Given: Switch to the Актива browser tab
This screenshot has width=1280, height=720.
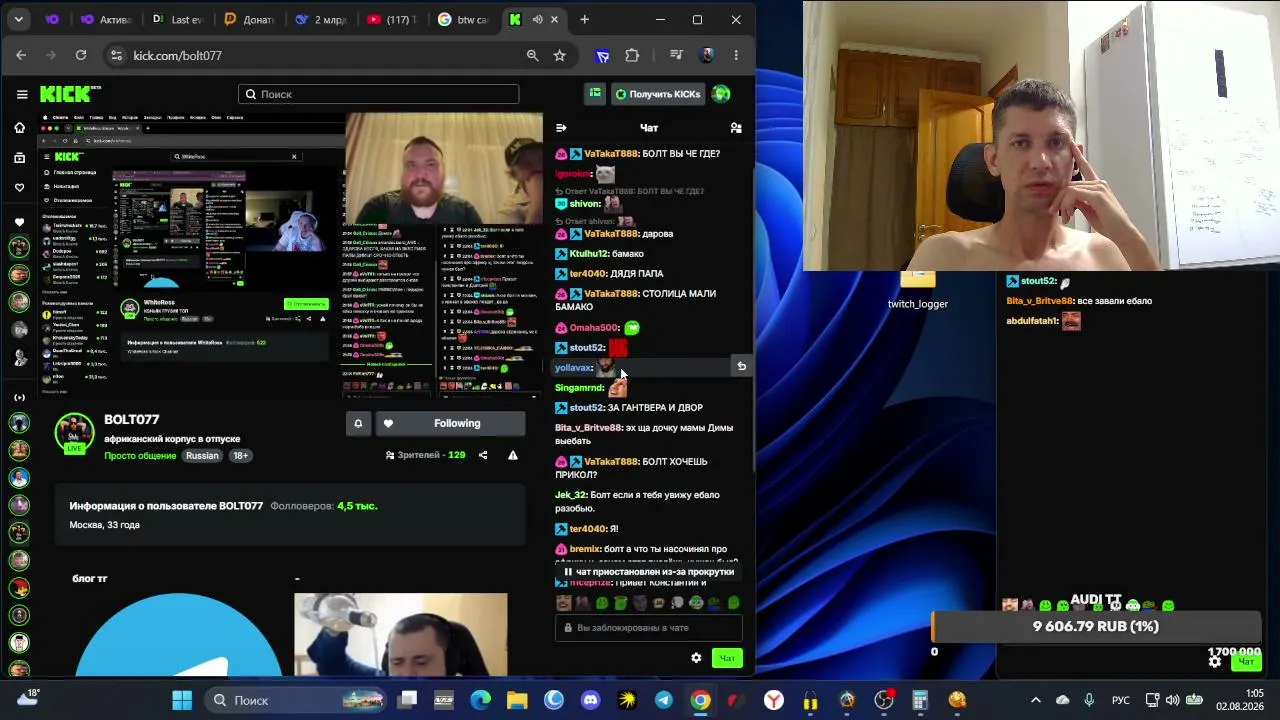Looking at the screenshot, I should coord(108,19).
